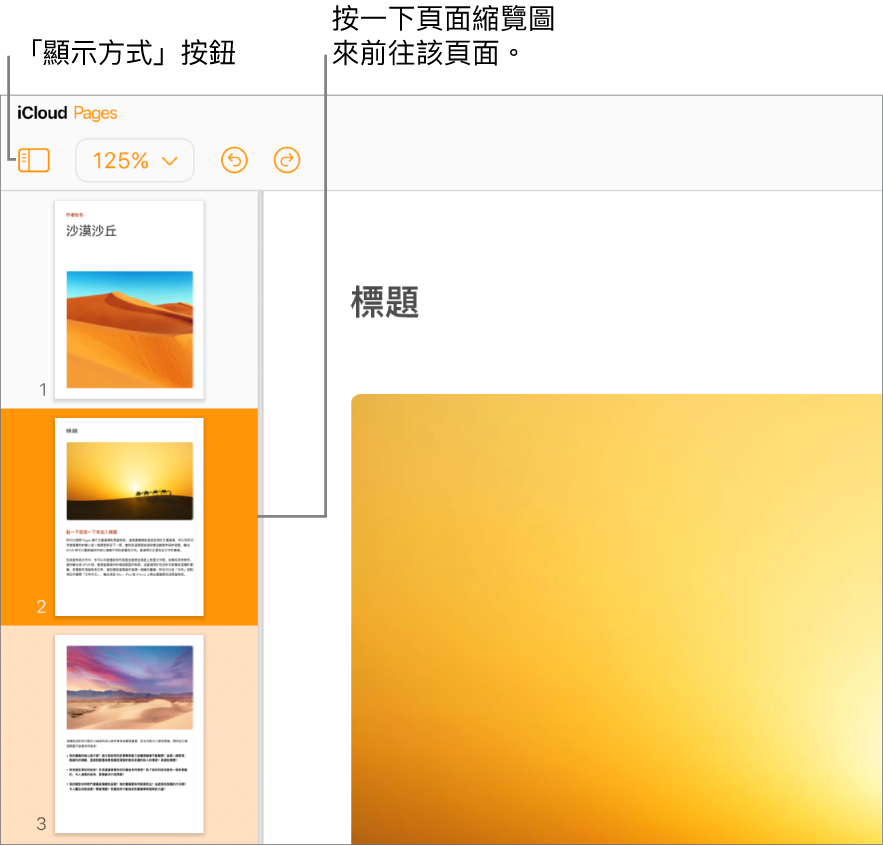Click the pink sky photo on page 3 thumbnail
883x846 pixels.
click(129, 687)
